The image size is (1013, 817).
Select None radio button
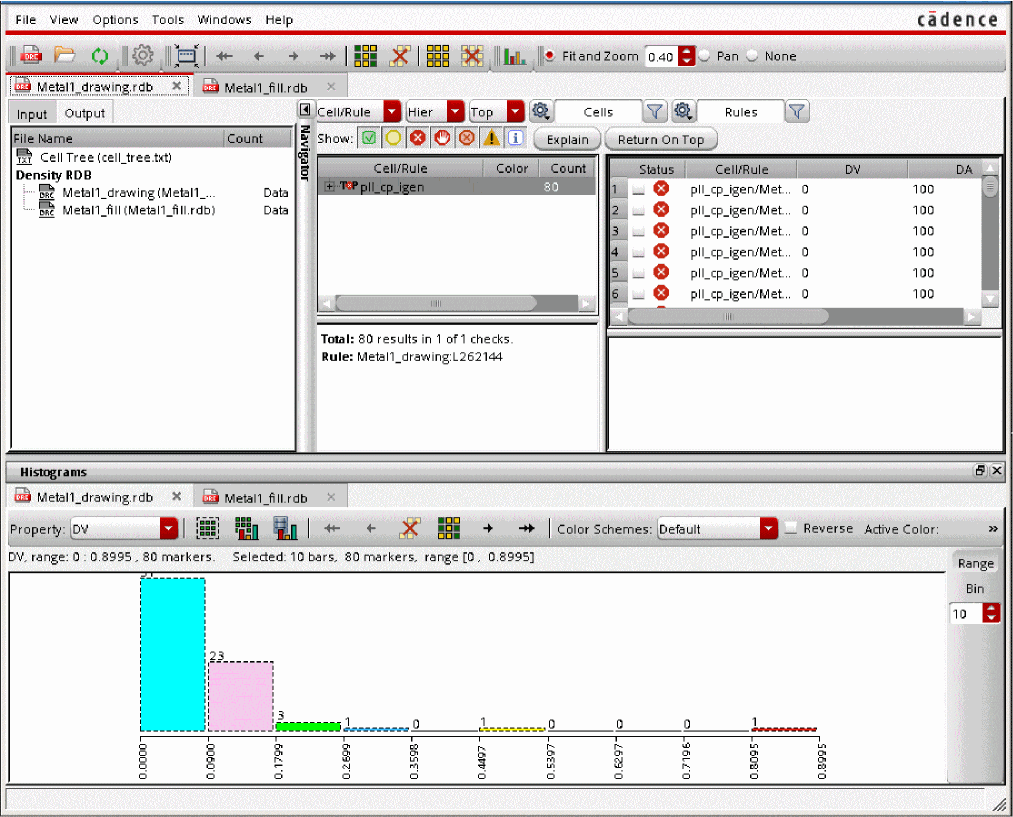pyautogui.click(x=752, y=56)
